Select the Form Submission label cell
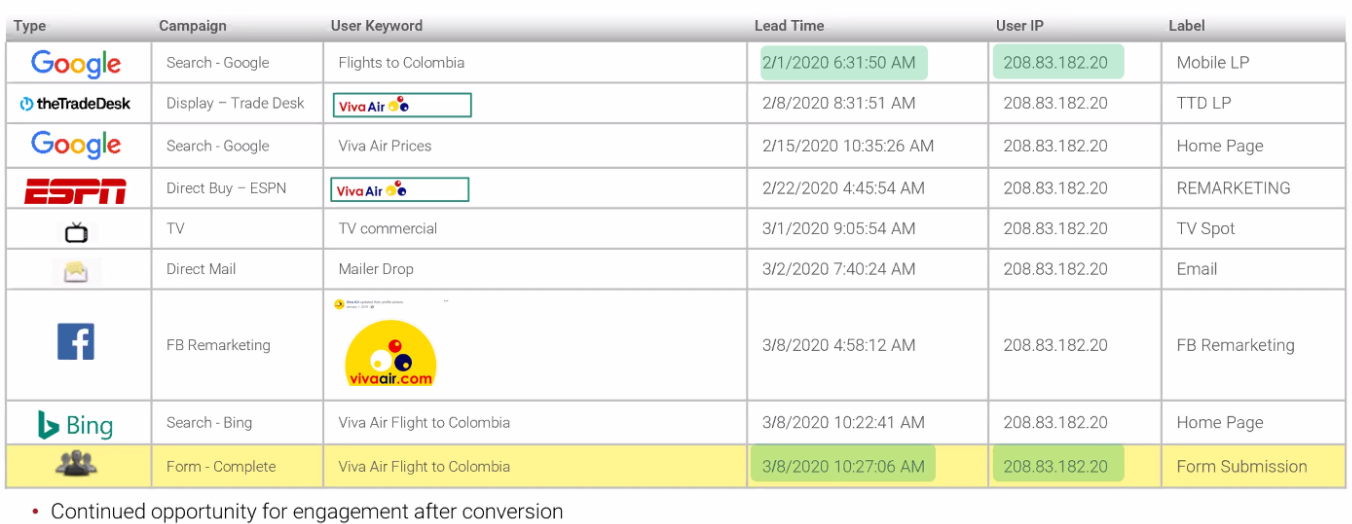Viewport: 1352px width, 524px height. pos(1241,466)
